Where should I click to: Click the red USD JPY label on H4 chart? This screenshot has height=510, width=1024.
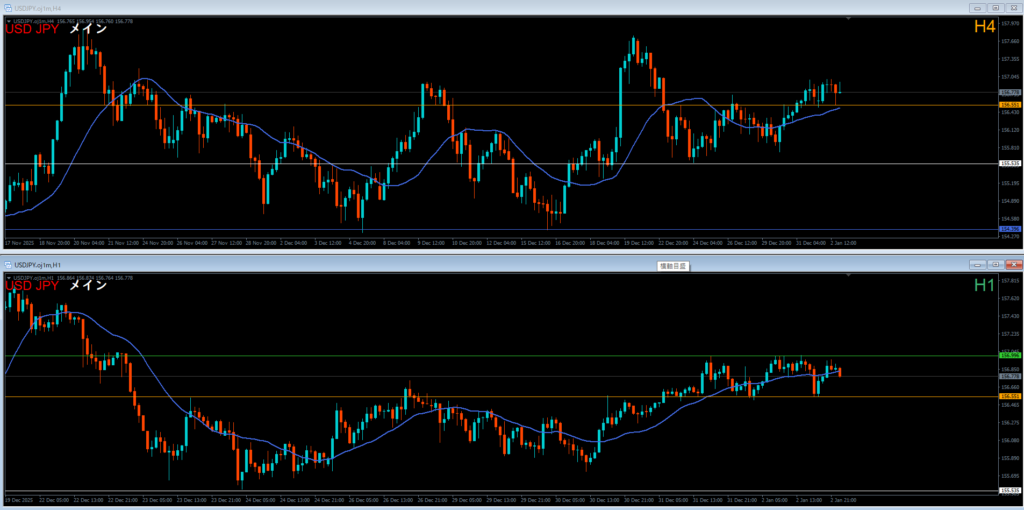tap(32, 29)
